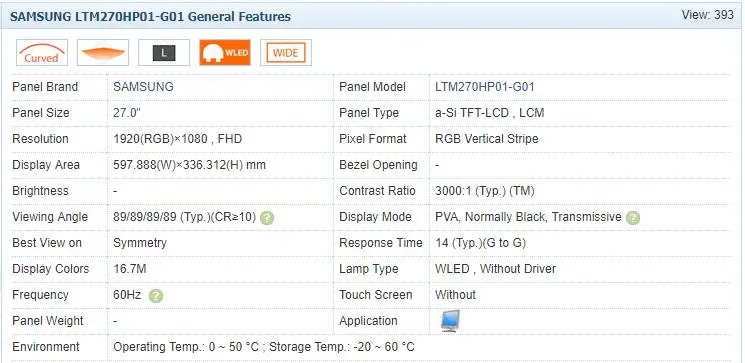
Task: Click the WIDE viewing icon
Action: [x=286, y=53]
